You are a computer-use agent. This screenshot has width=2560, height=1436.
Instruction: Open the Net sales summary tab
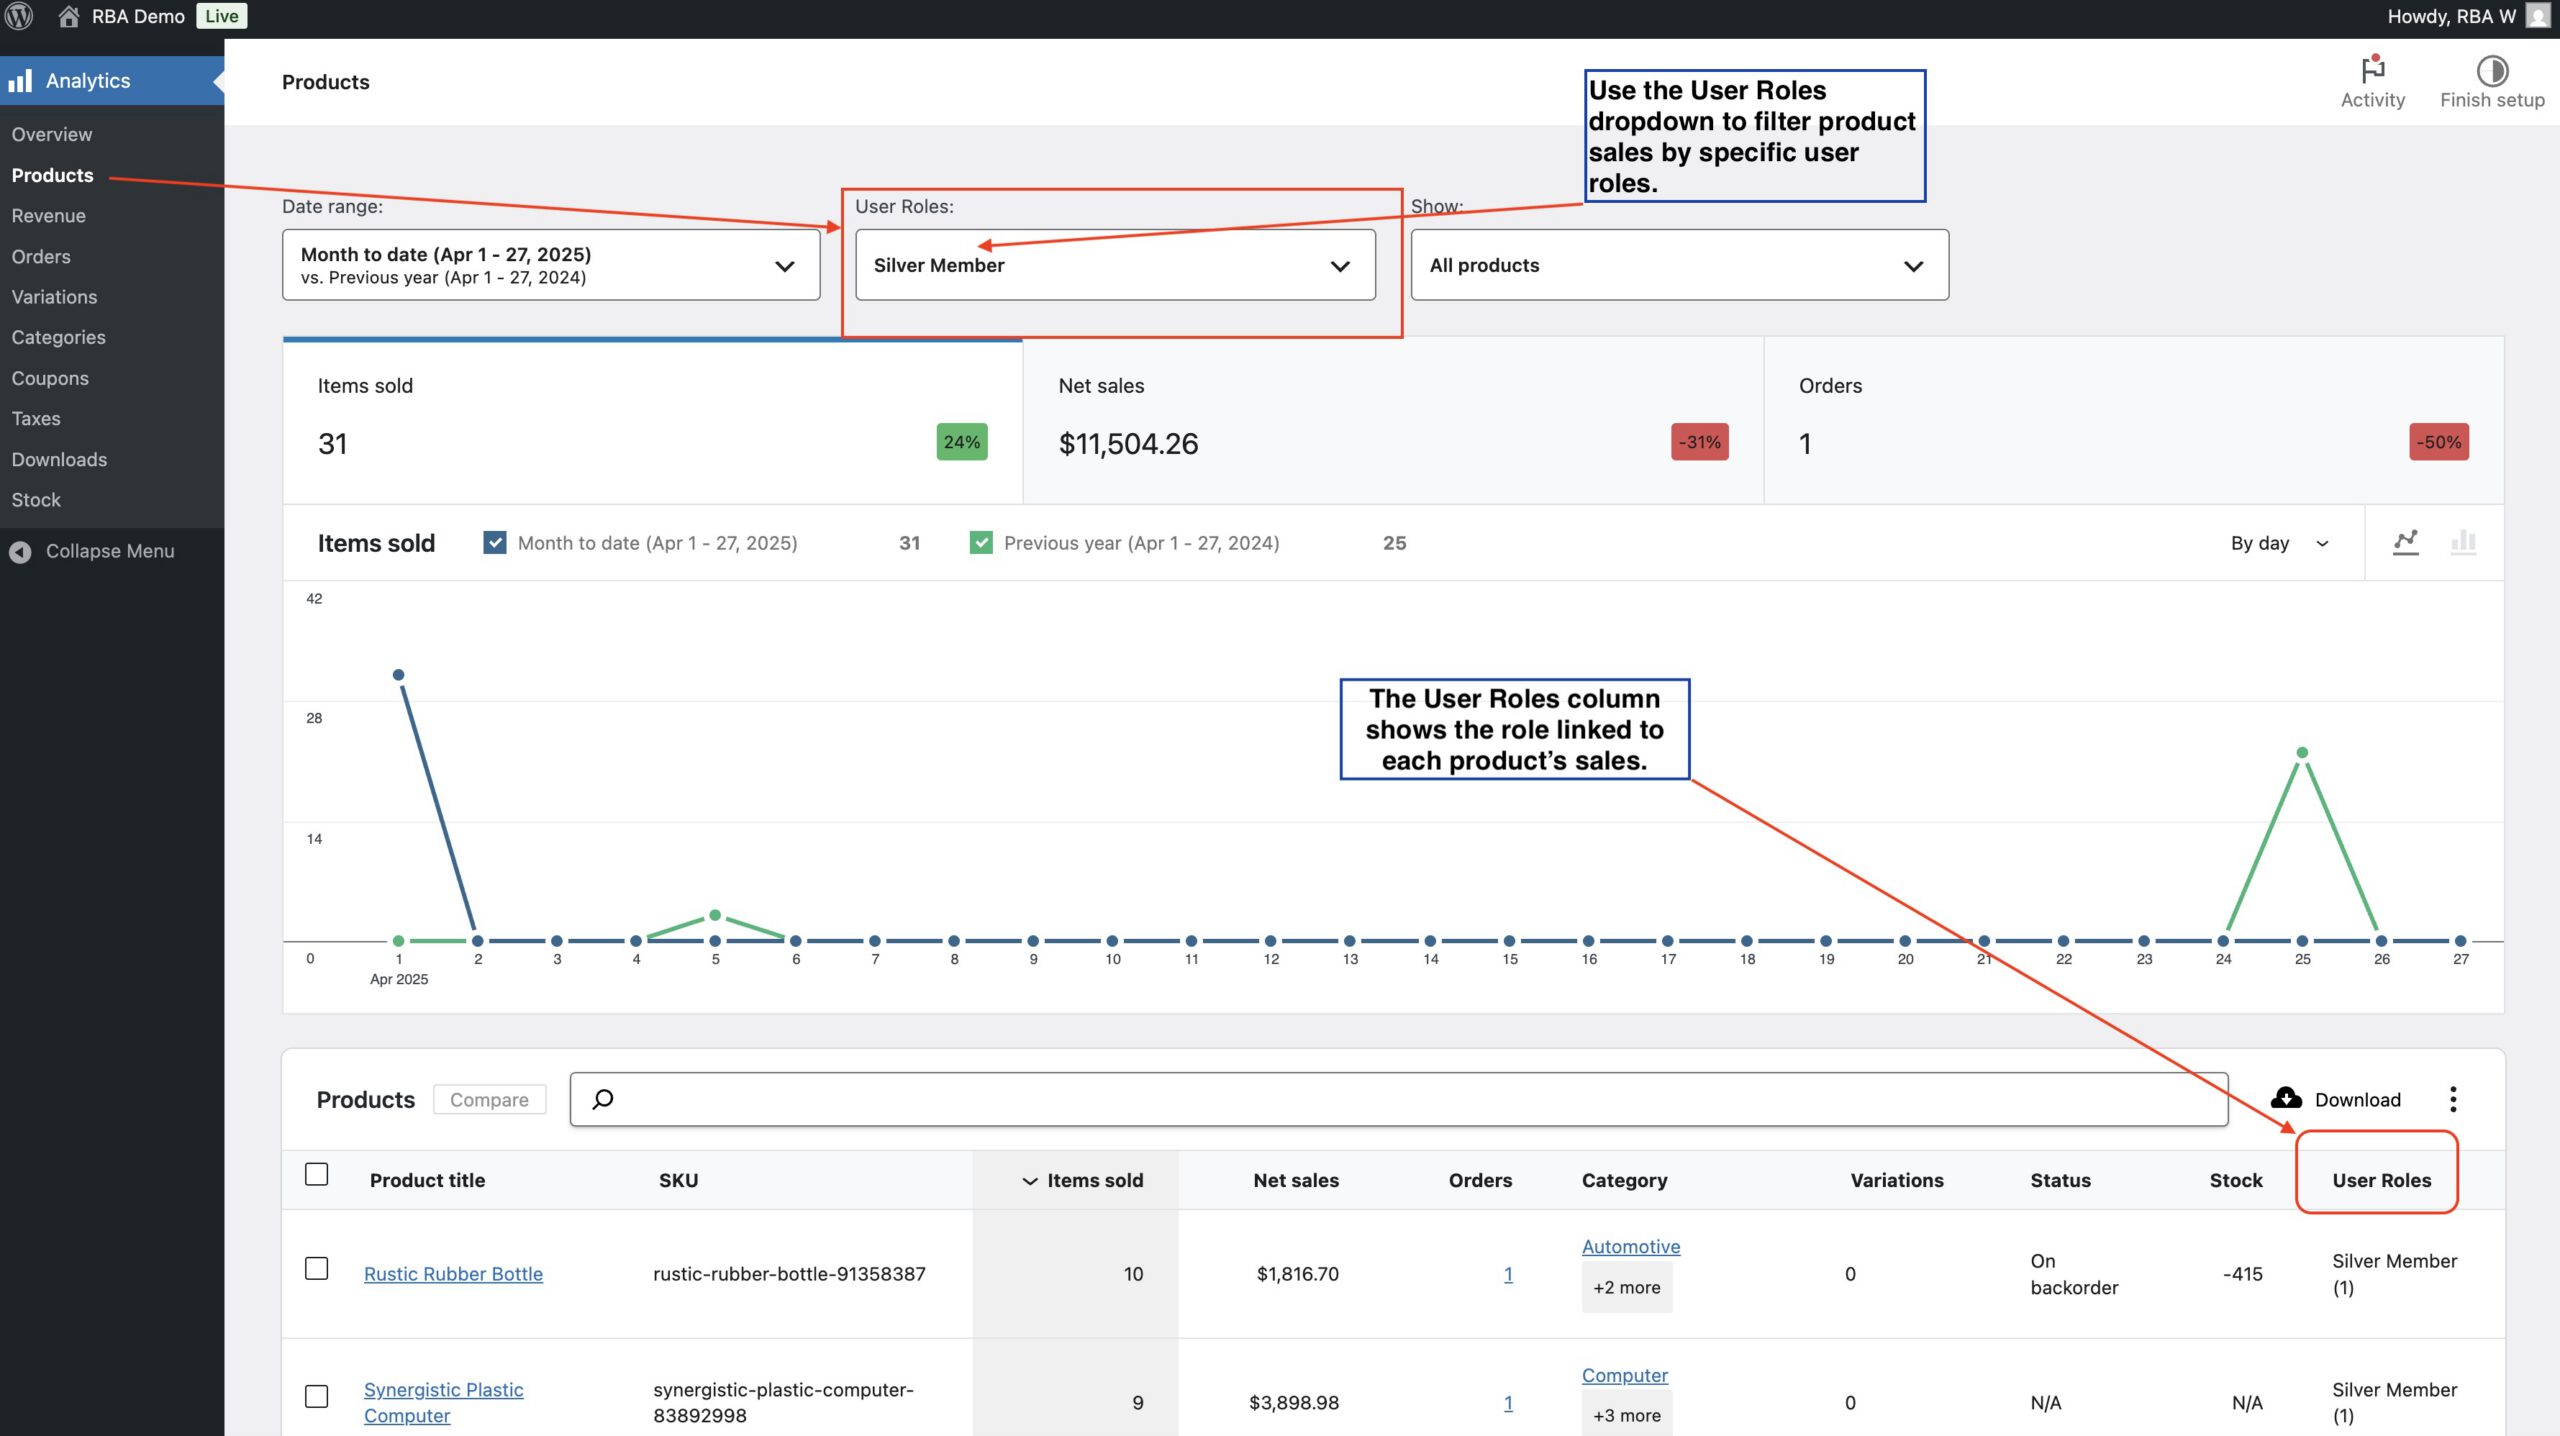1392,420
